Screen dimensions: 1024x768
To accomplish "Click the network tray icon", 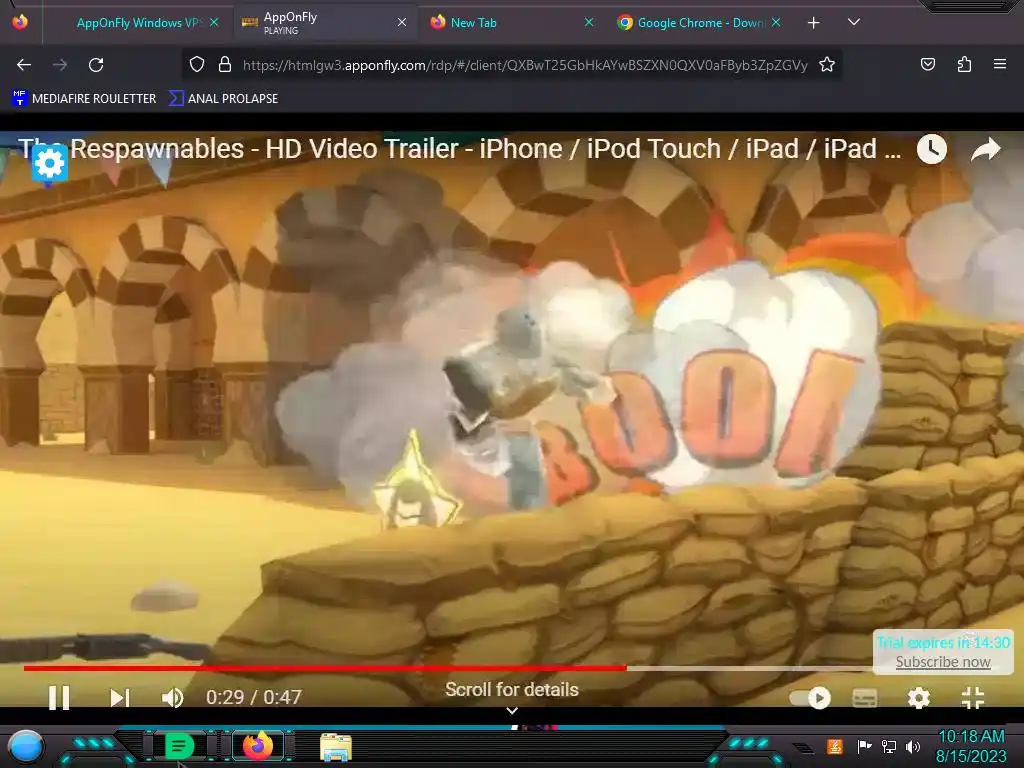I will click(x=889, y=746).
